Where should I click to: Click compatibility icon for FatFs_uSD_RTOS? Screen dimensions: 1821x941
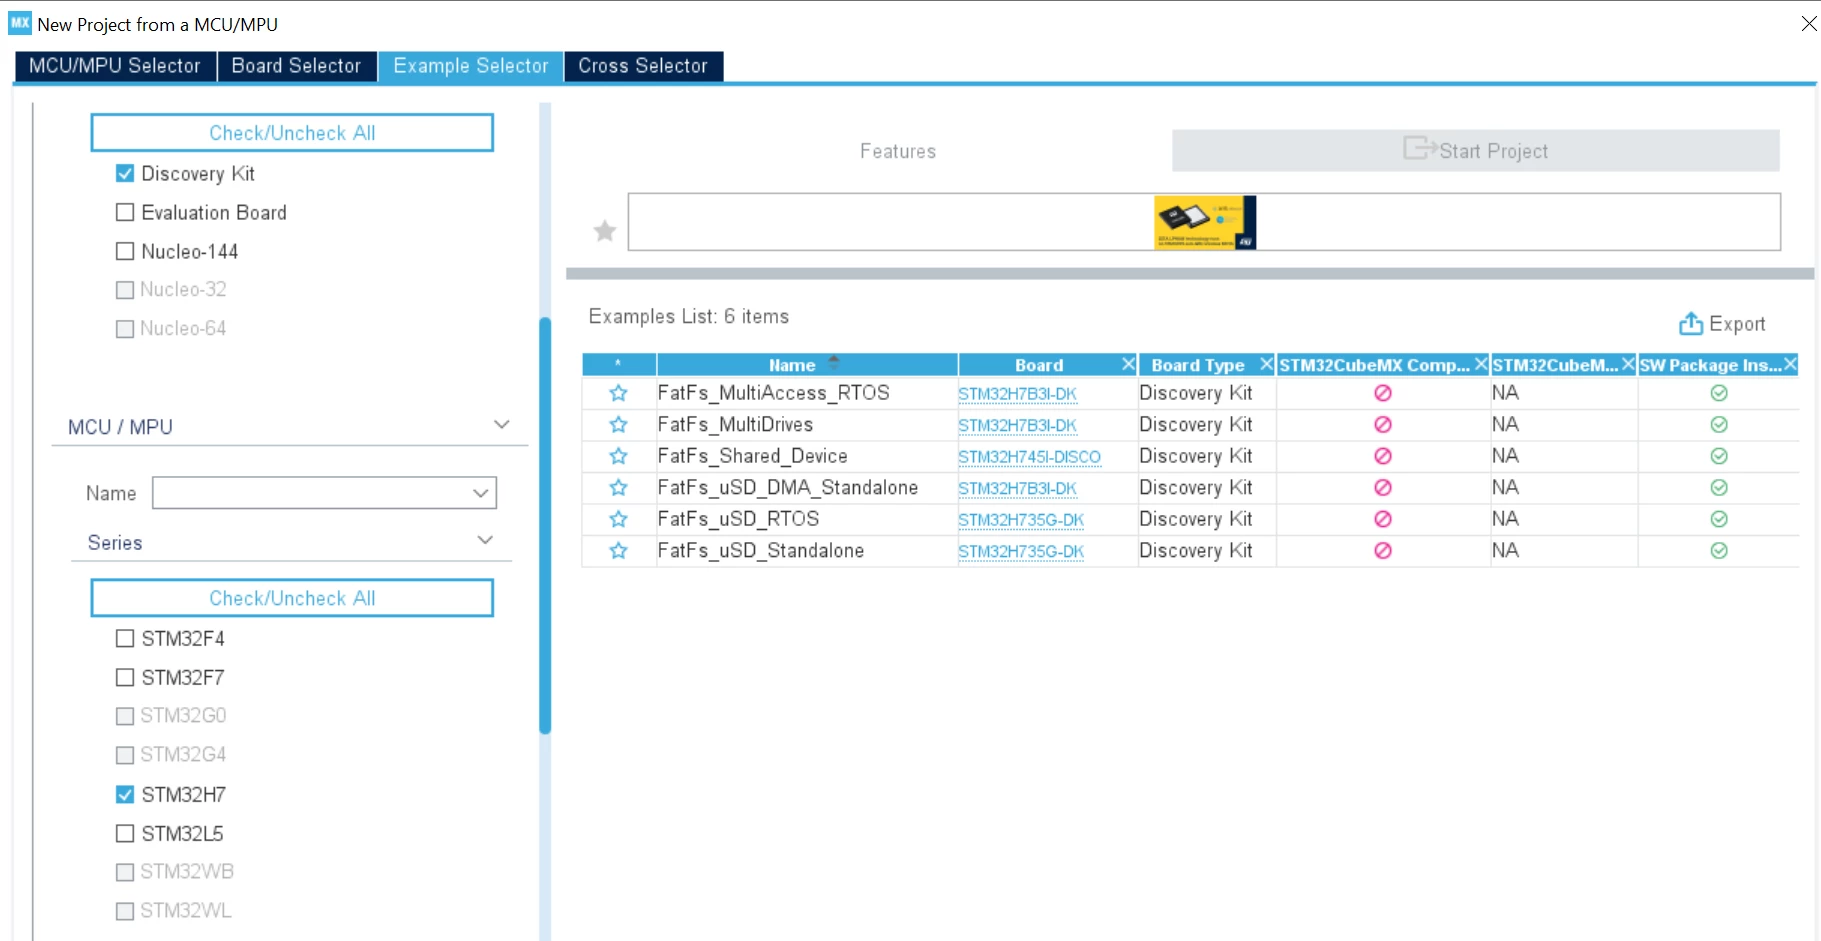[1383, 519]
